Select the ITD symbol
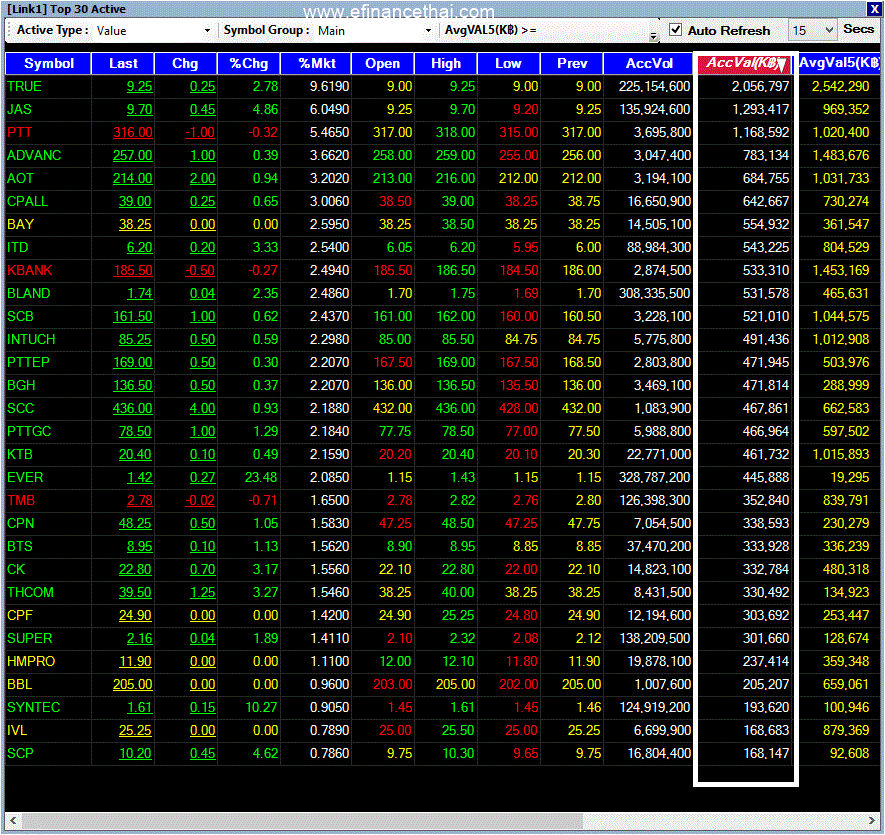 click(17, 247)
